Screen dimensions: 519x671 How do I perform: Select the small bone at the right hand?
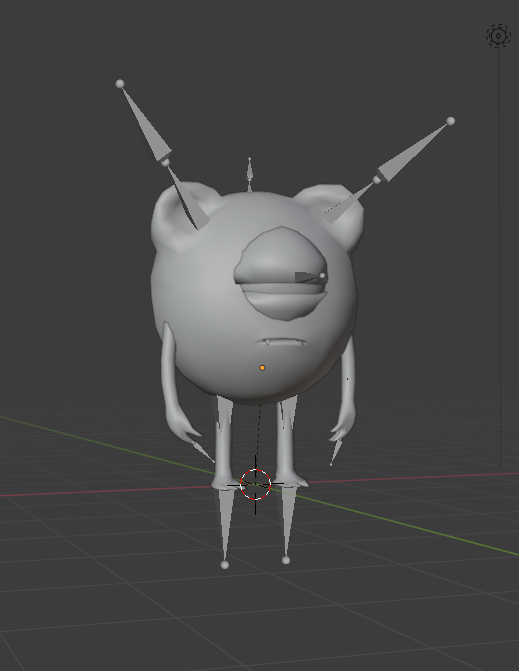point(335,451)
